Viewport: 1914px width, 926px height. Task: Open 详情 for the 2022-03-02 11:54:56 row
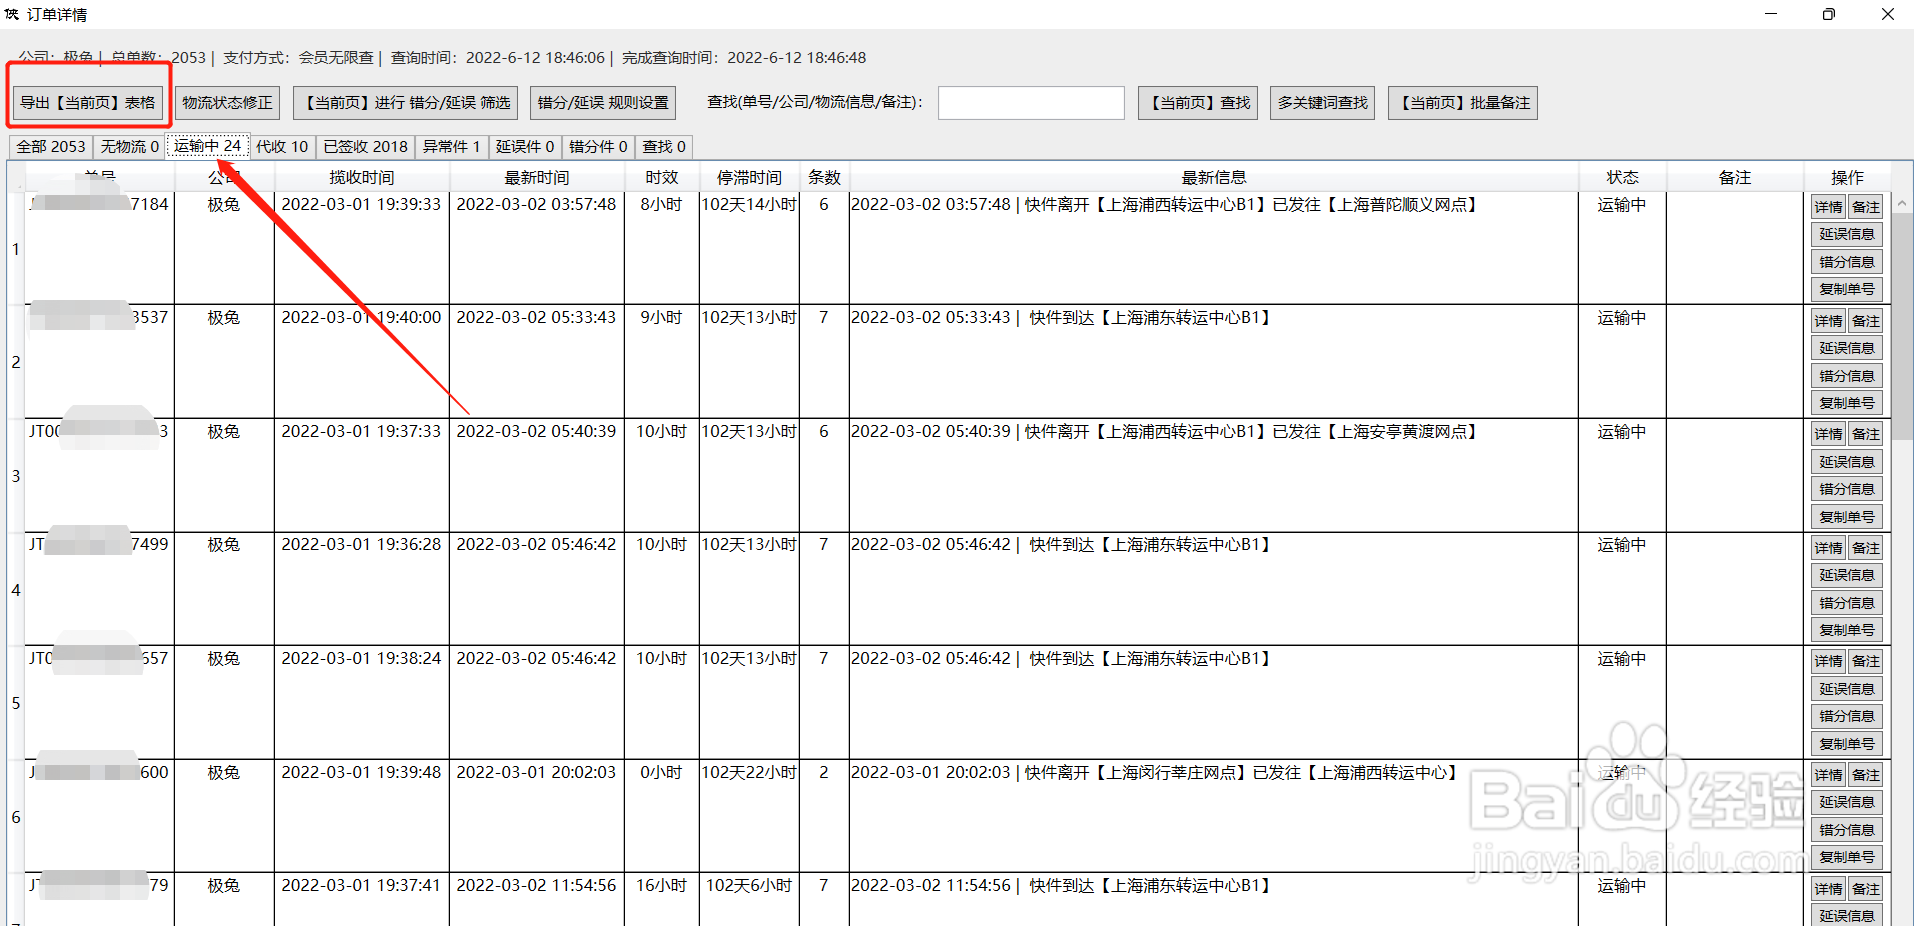point(1829,889)
